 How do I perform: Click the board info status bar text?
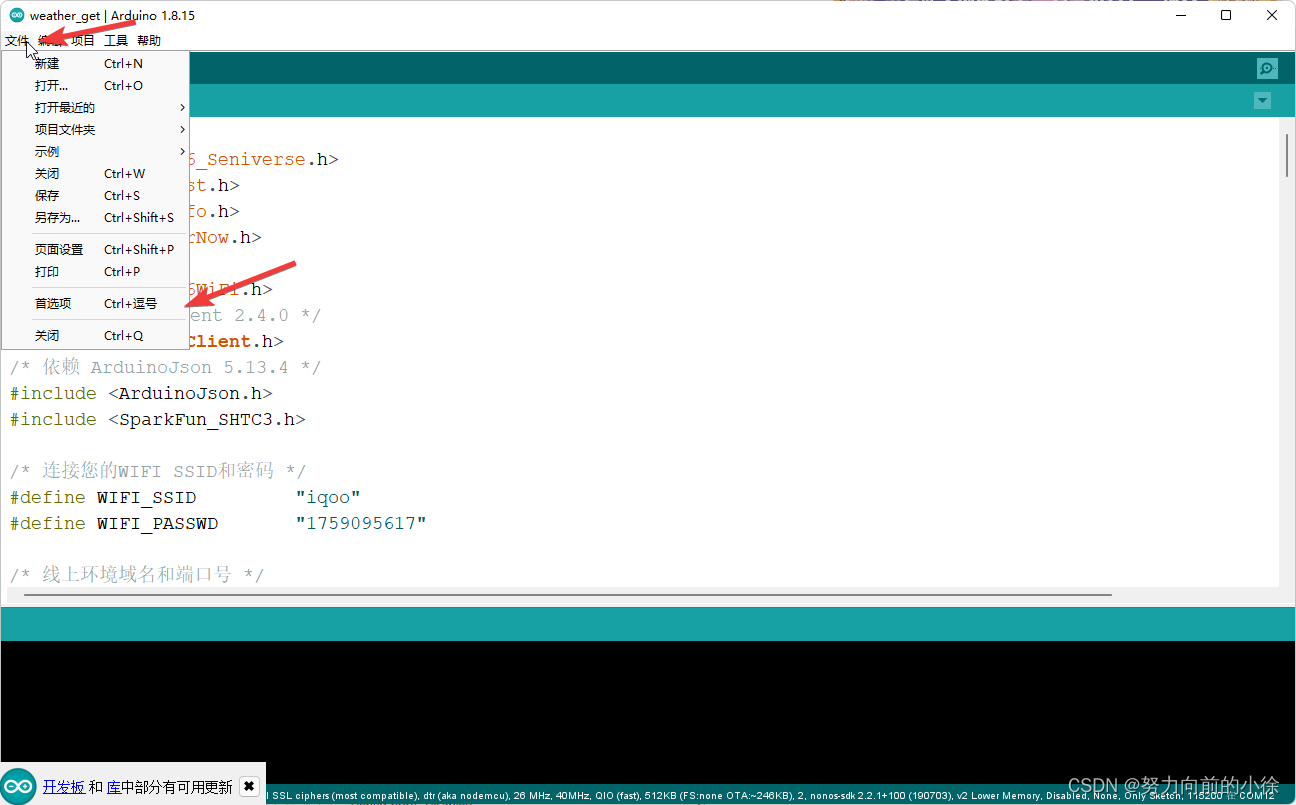[x=770, y=795]
